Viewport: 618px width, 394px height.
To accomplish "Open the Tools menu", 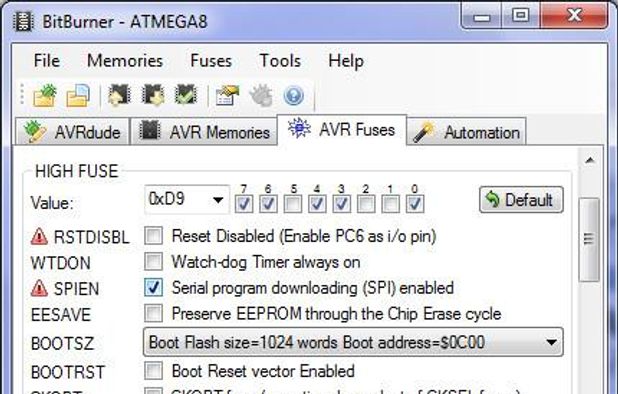I will [x=280, y=61].
